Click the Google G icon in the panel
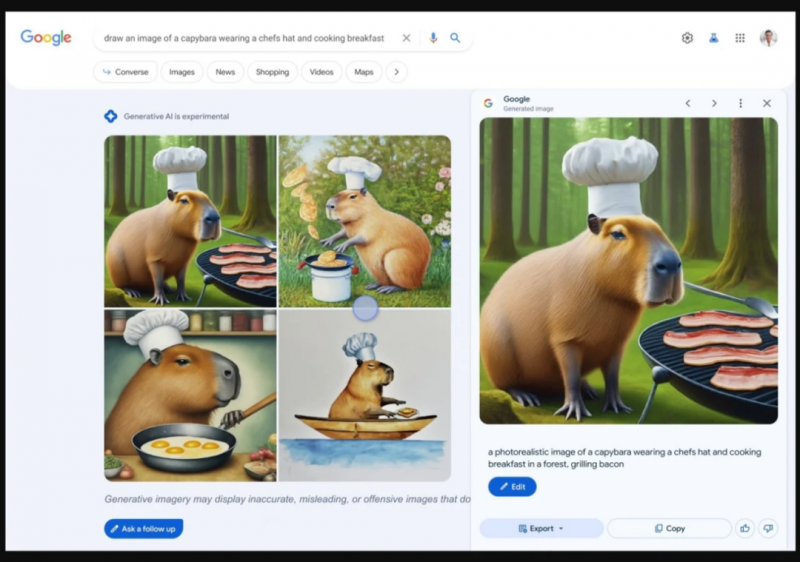 click(x=488, y=104)
